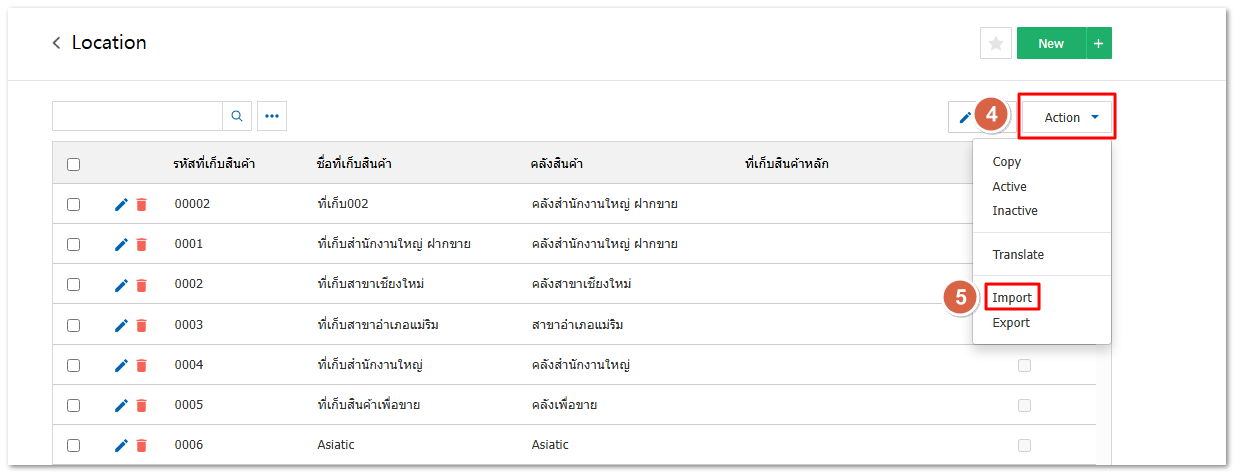1234x473 pixels.
Task: Click the green New button
Action: [1051, 43]
